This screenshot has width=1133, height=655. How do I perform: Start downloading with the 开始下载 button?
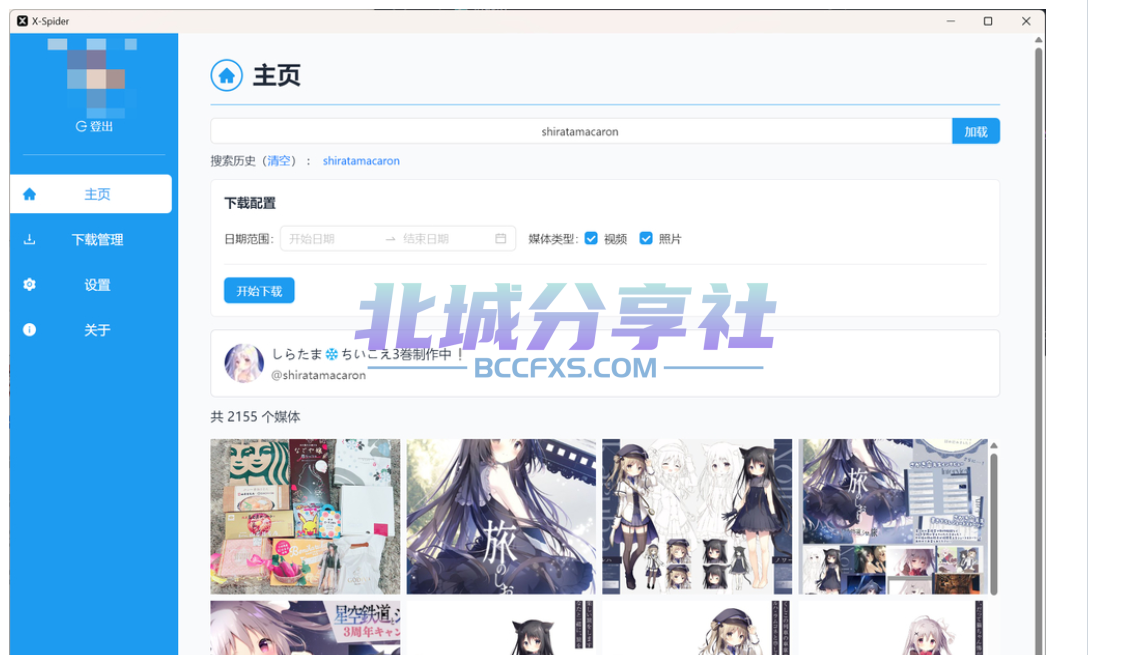coord(259,291)
